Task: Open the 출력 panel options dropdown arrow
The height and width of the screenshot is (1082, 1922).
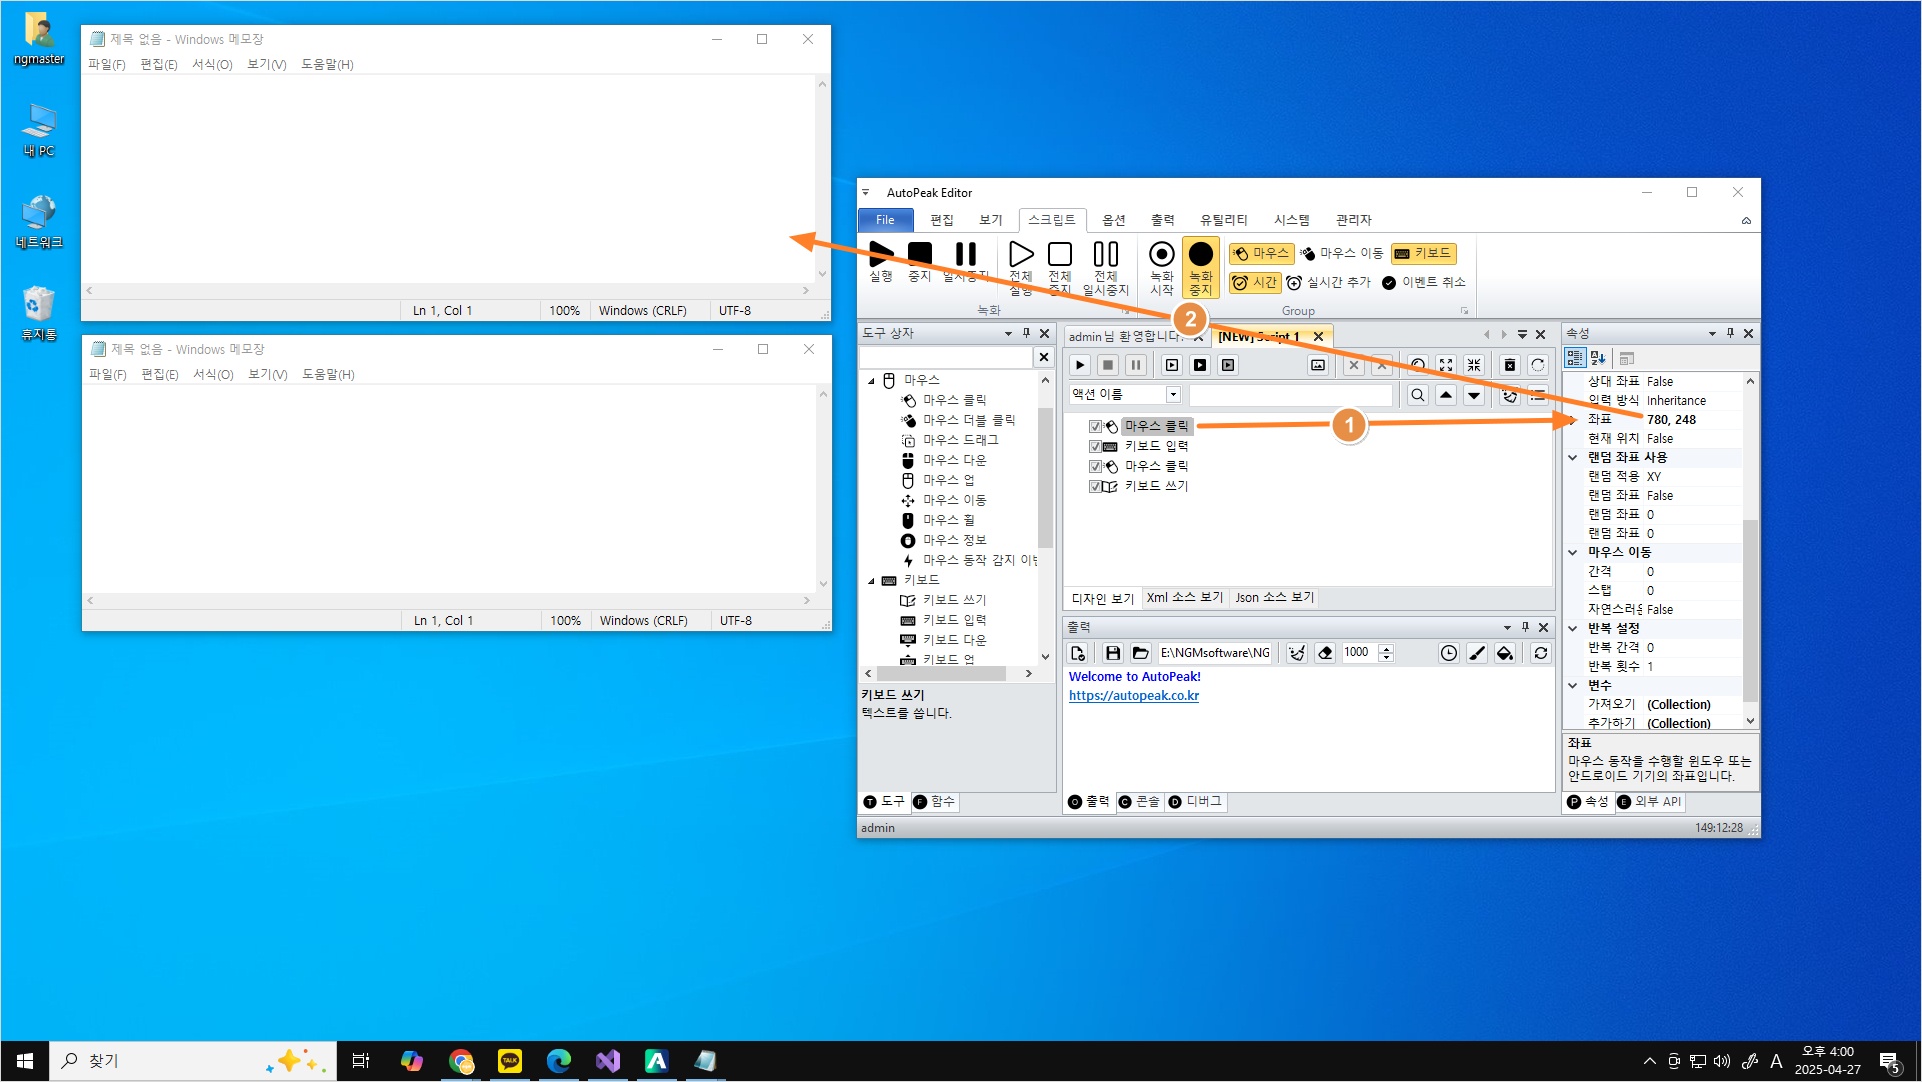Action: 1507,628
